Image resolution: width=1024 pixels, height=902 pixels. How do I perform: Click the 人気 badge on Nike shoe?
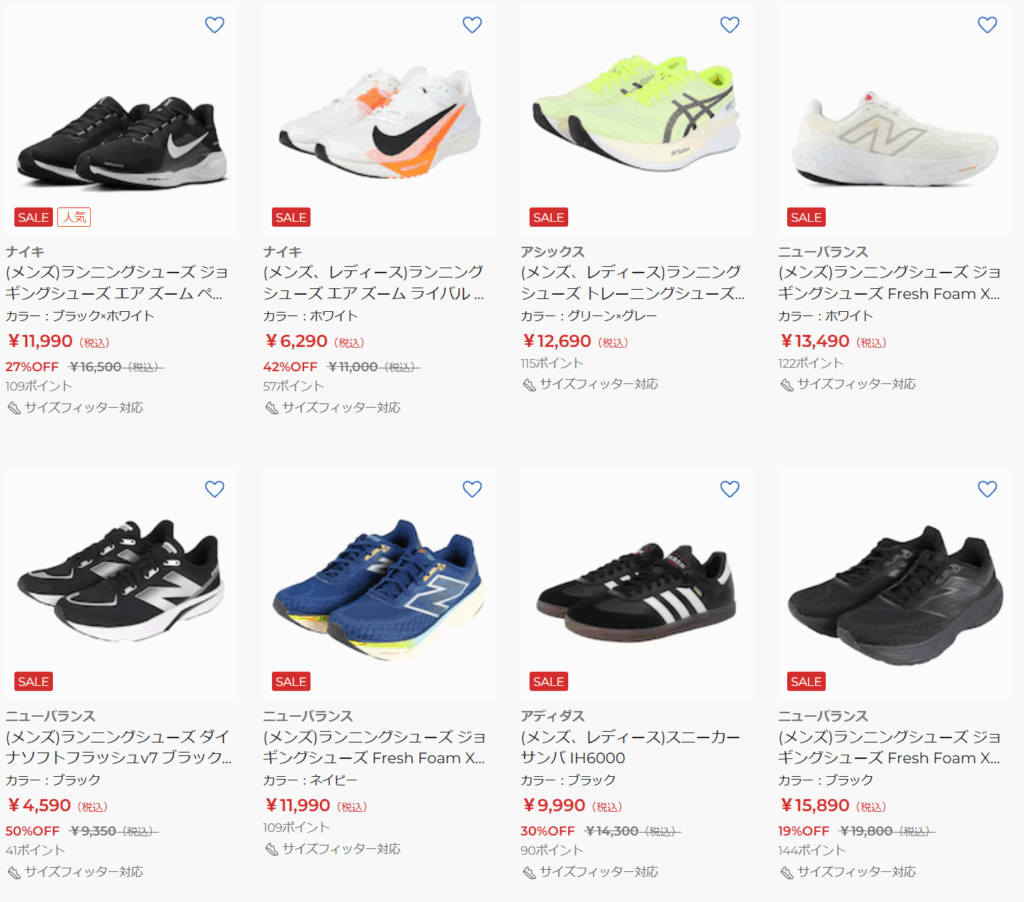pyautogui.click(x=74, y=217)
